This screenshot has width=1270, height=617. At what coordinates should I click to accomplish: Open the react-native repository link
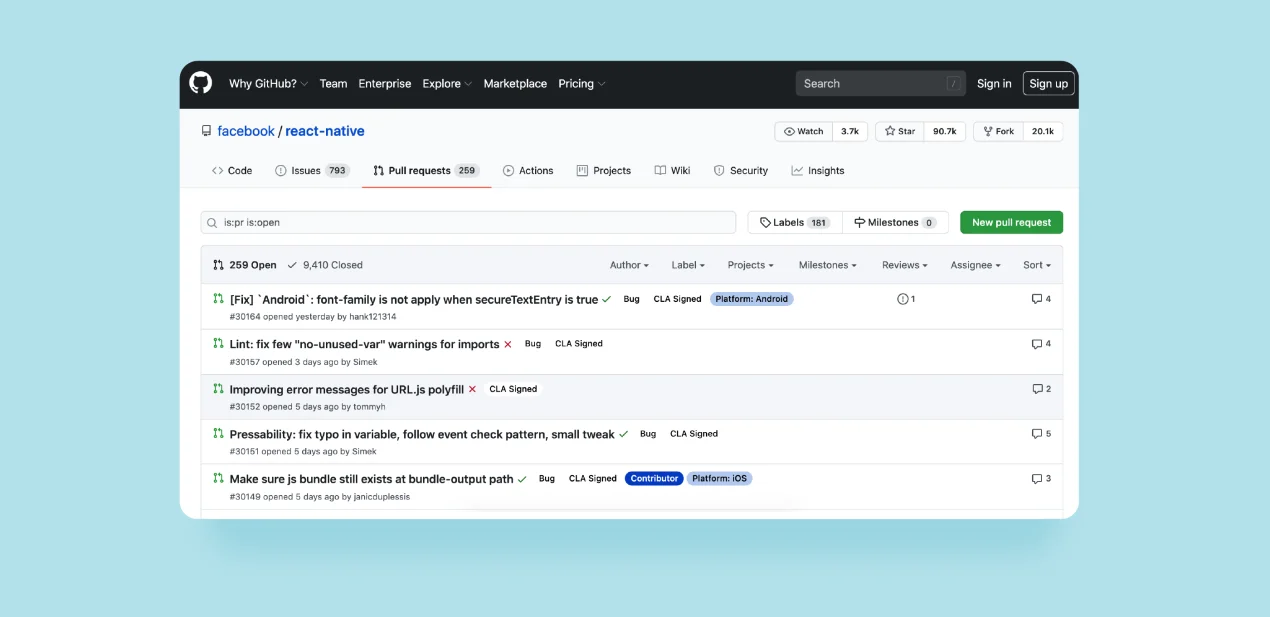pos(325,131)
